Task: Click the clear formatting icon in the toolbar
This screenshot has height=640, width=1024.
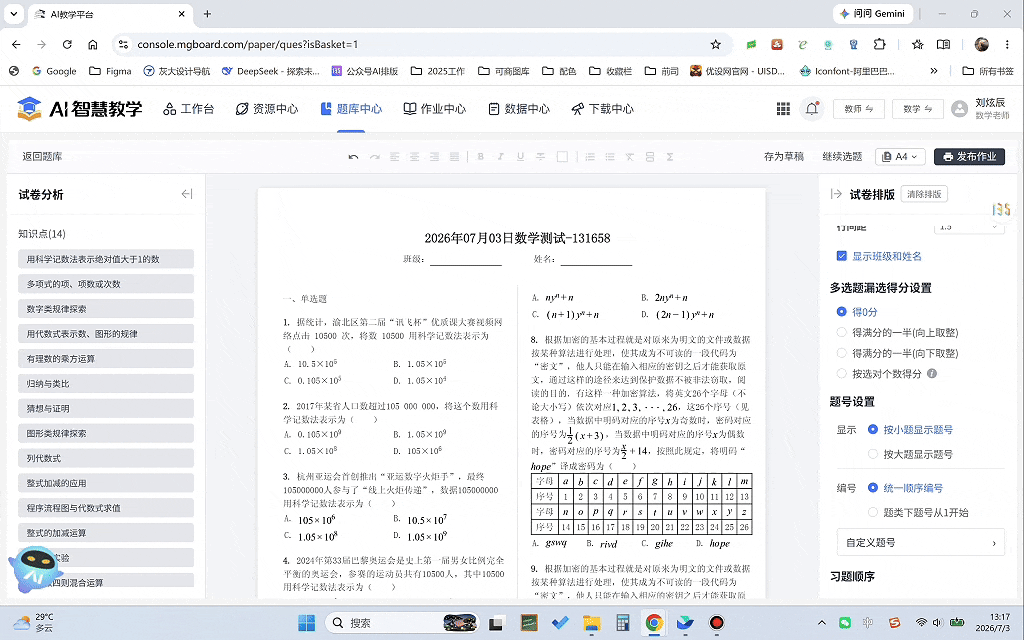Action: pos(630,157)
